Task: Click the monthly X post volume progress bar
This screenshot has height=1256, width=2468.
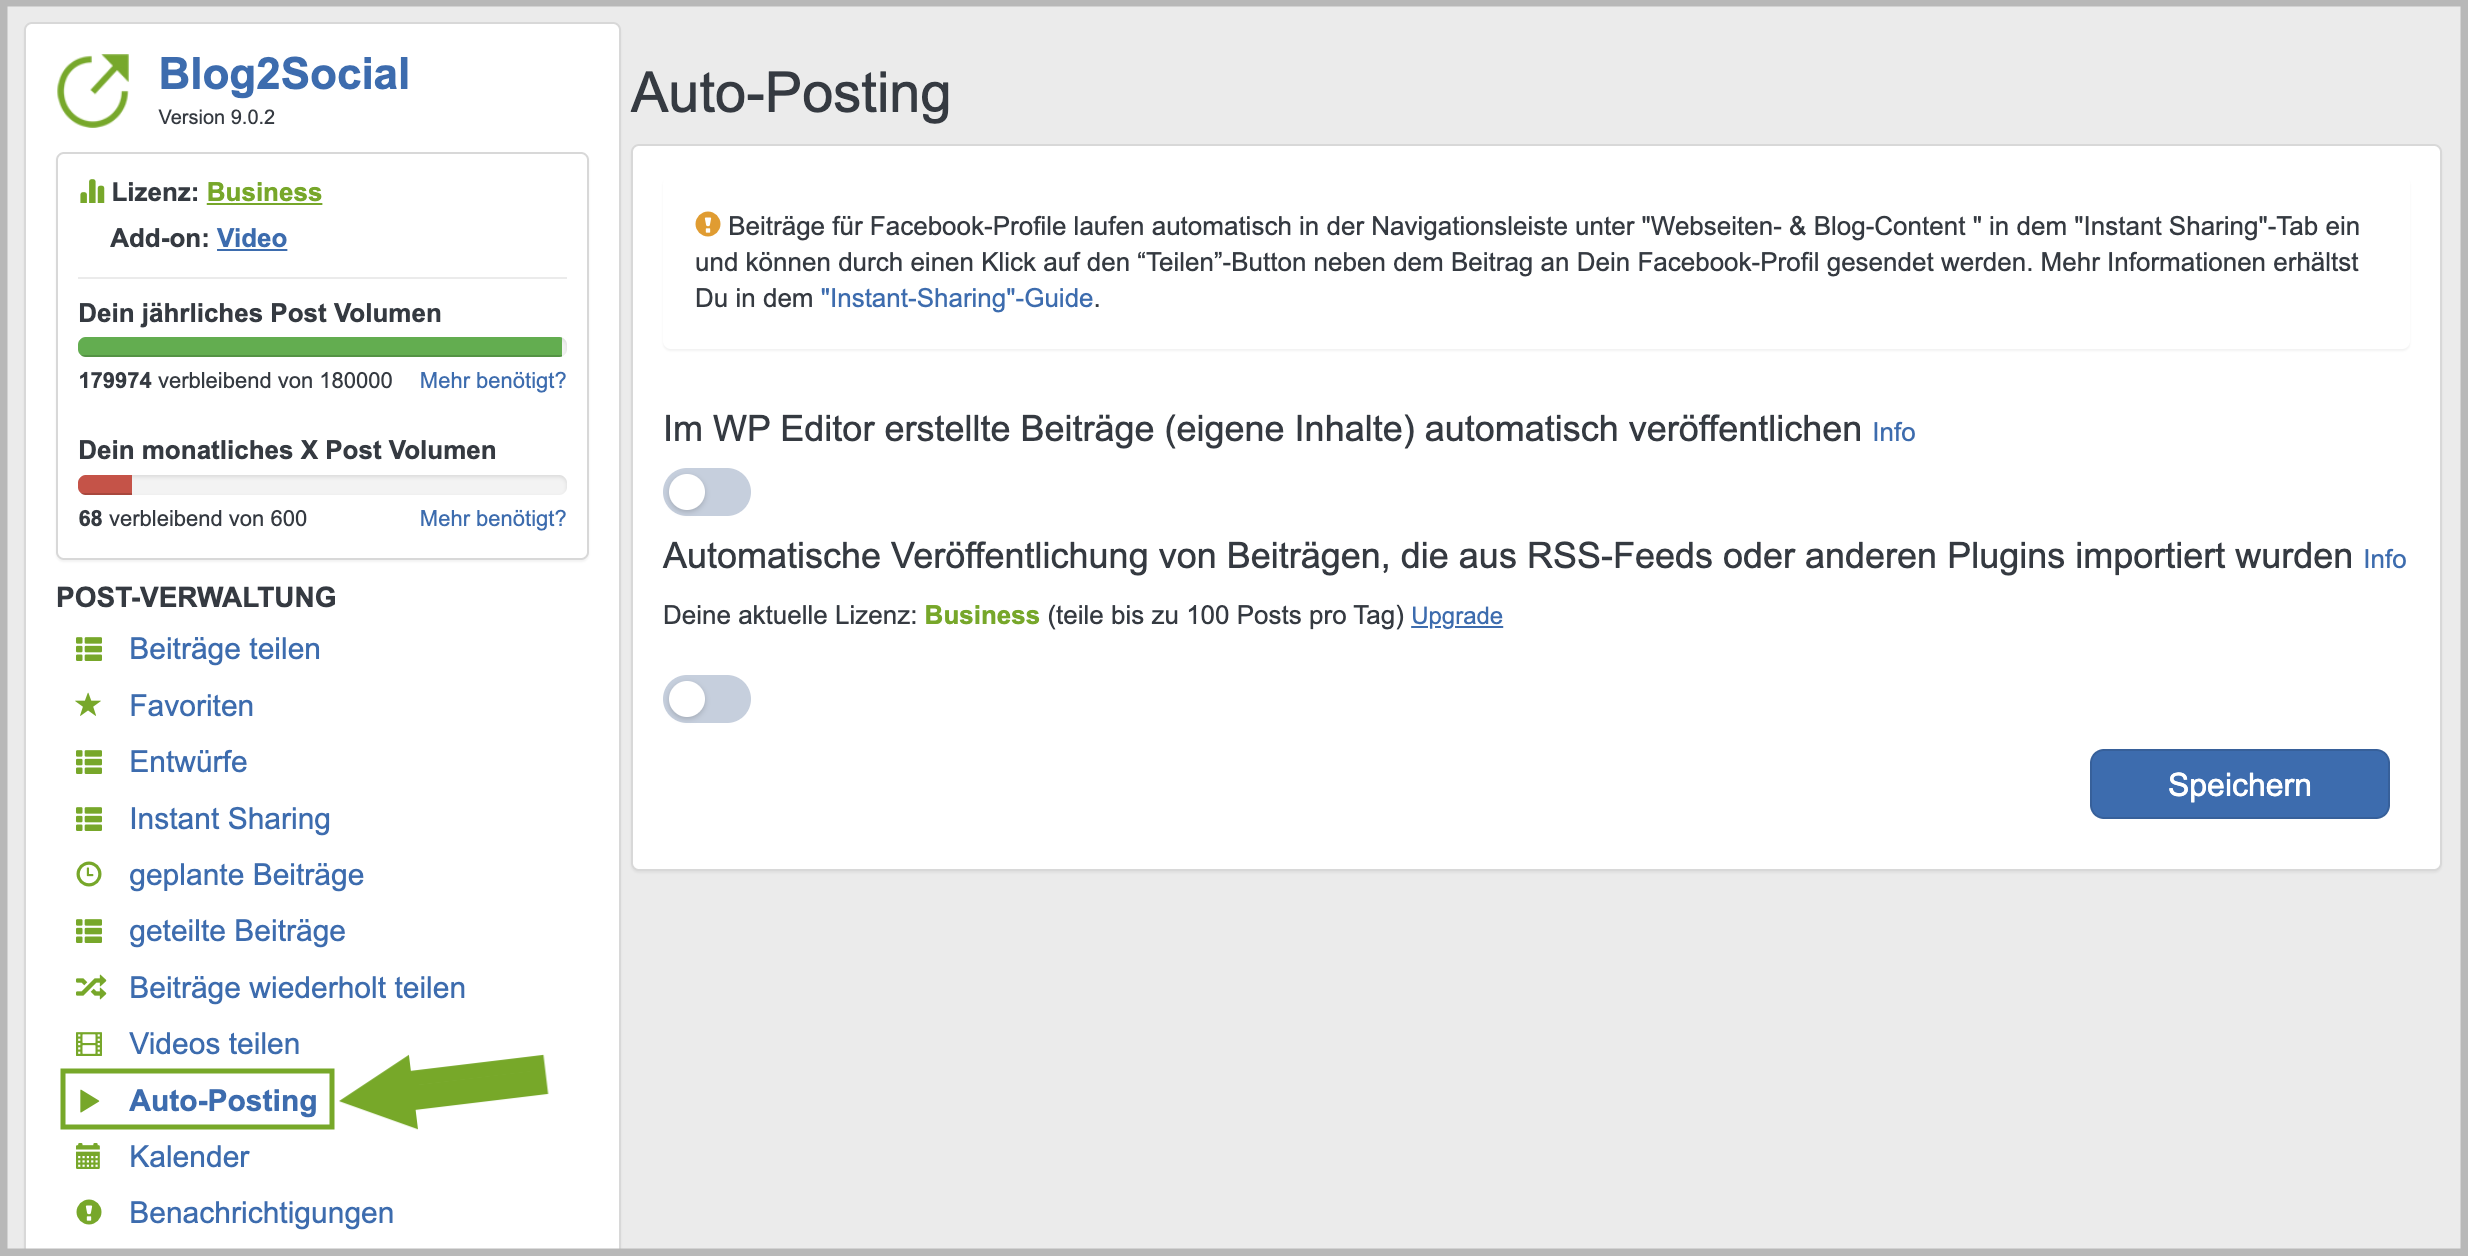Action: point(322,485)
